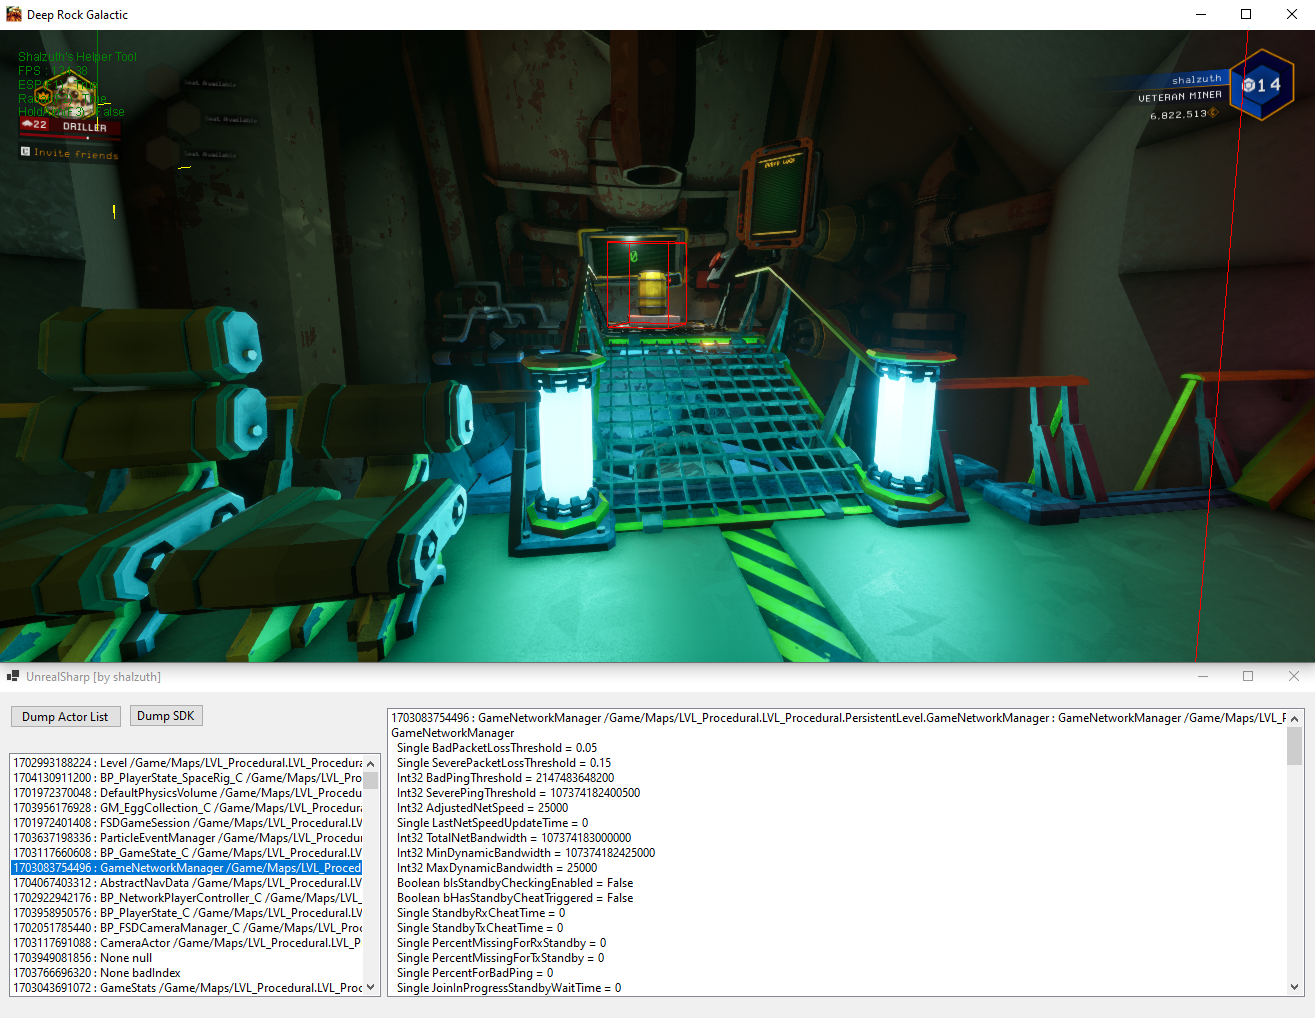Click the VETERAN MINER title text

coord(1179,96)
